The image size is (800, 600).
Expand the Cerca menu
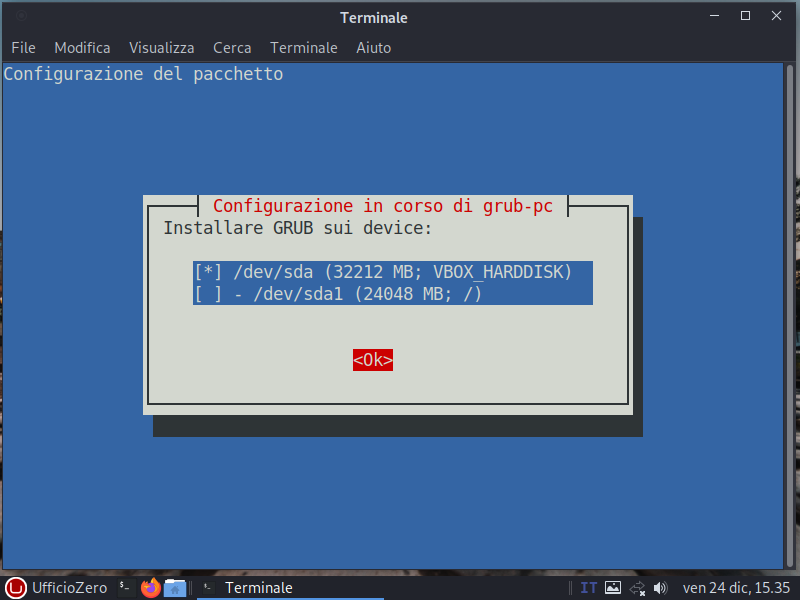pyautogui.click(x=232, y=48)
